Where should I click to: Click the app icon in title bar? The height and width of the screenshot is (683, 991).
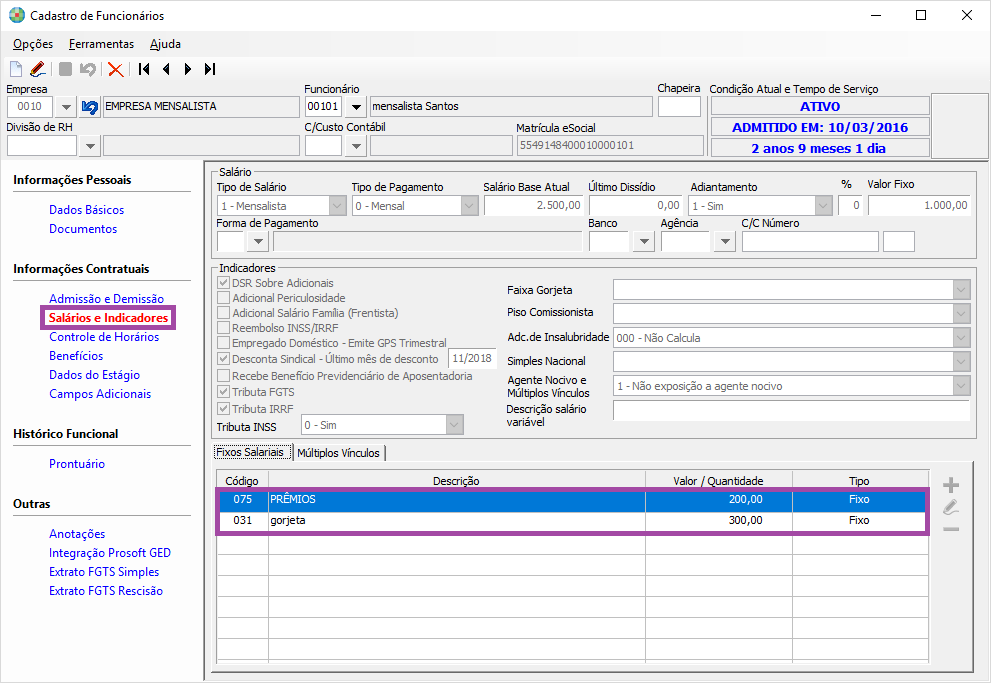point(16,15)
